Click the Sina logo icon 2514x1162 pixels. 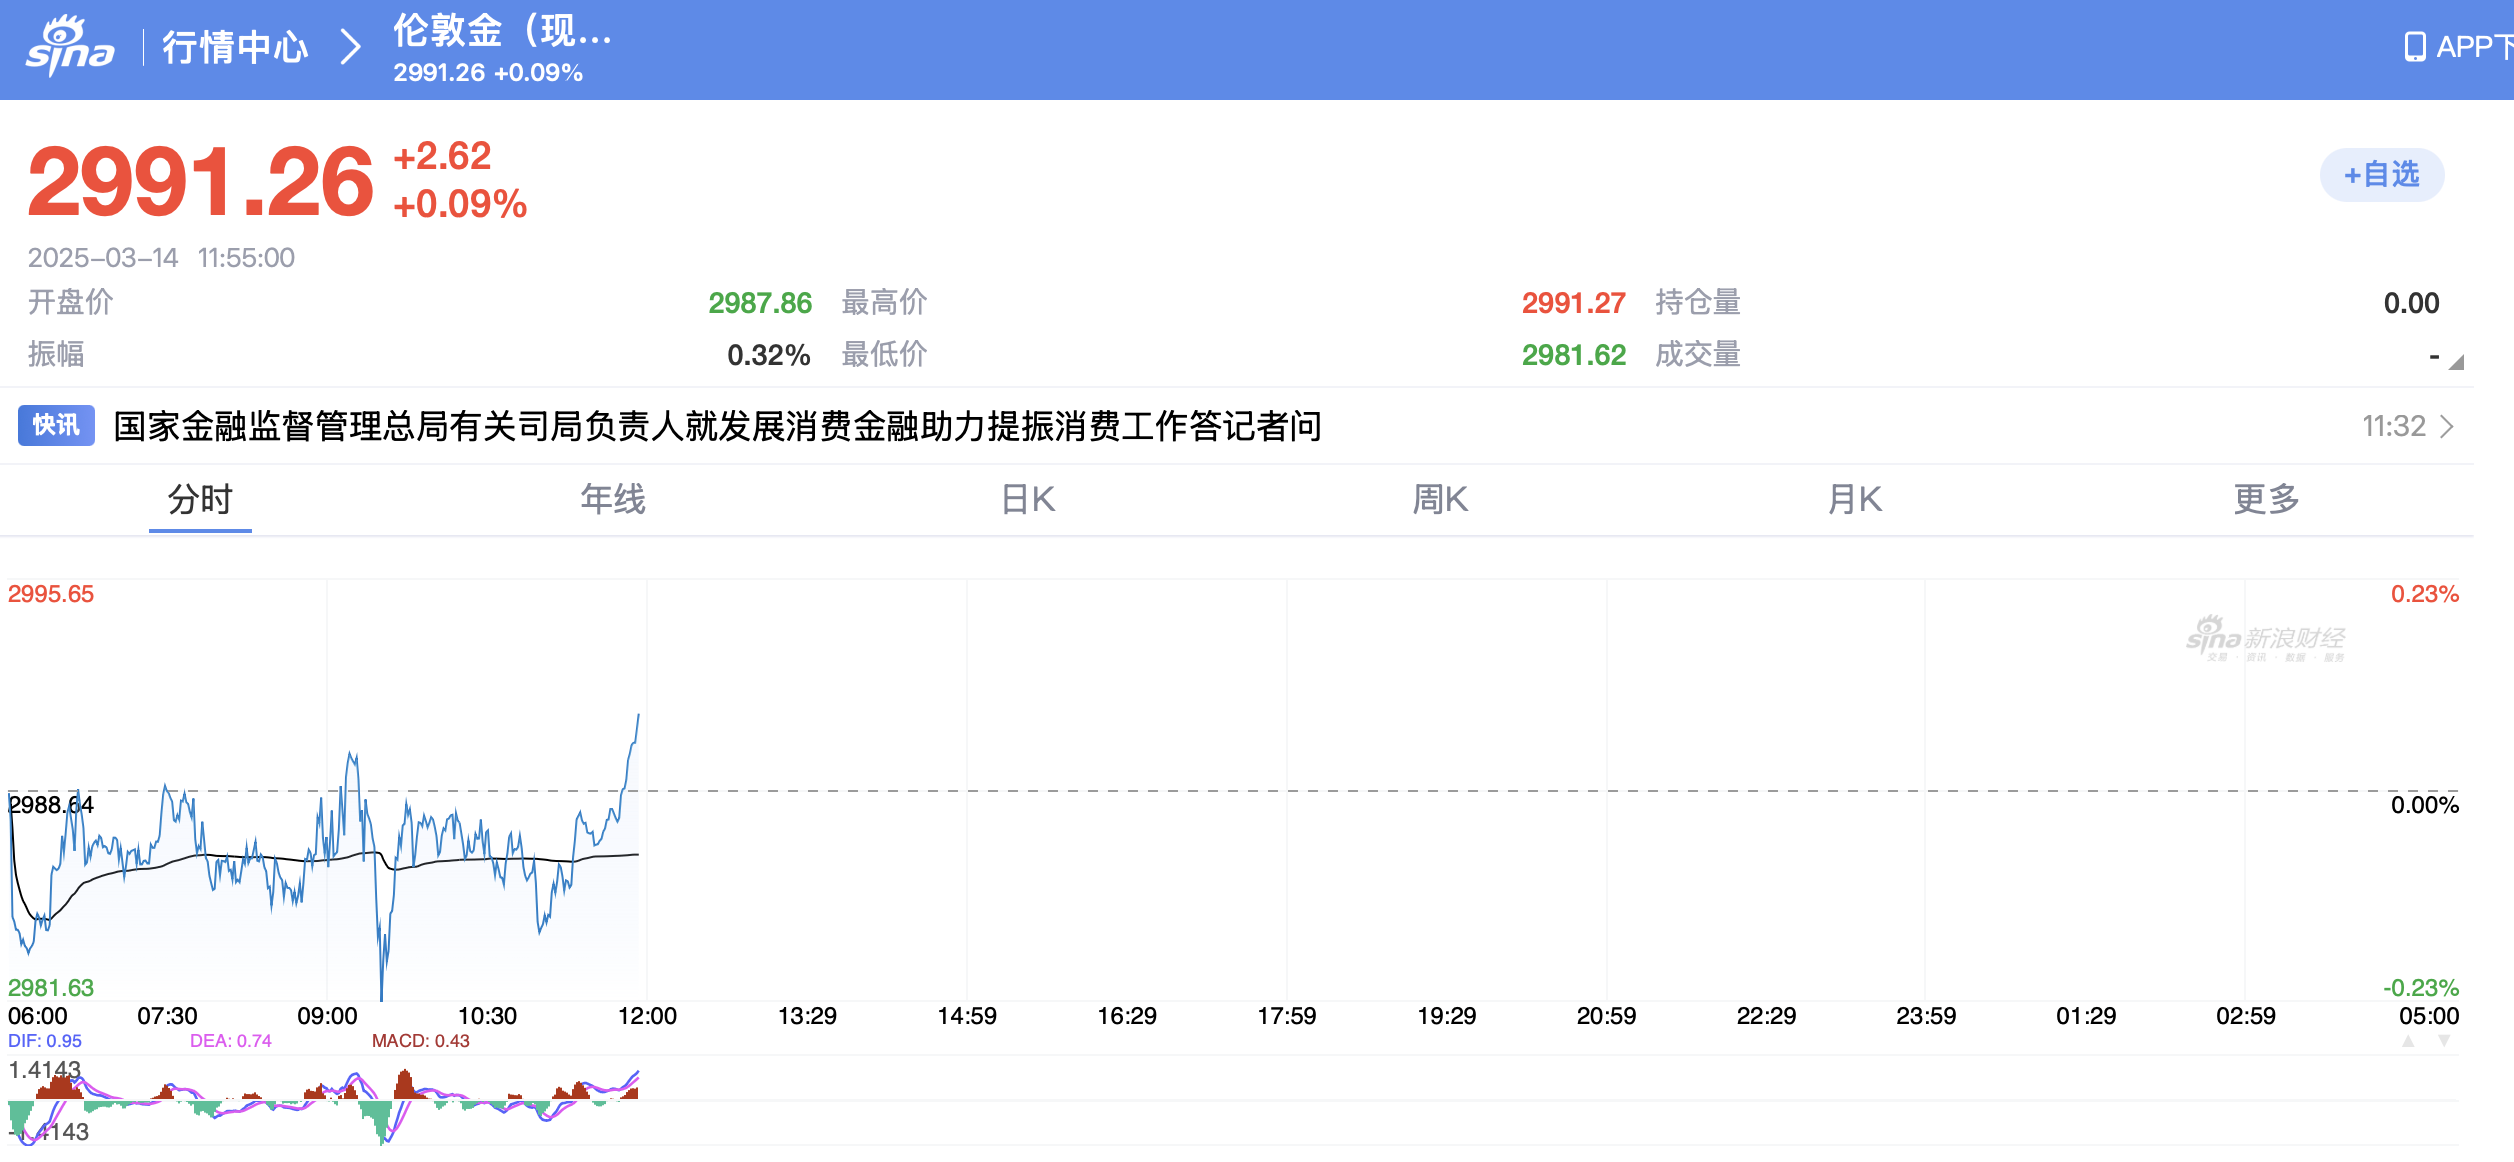(70, 46)
